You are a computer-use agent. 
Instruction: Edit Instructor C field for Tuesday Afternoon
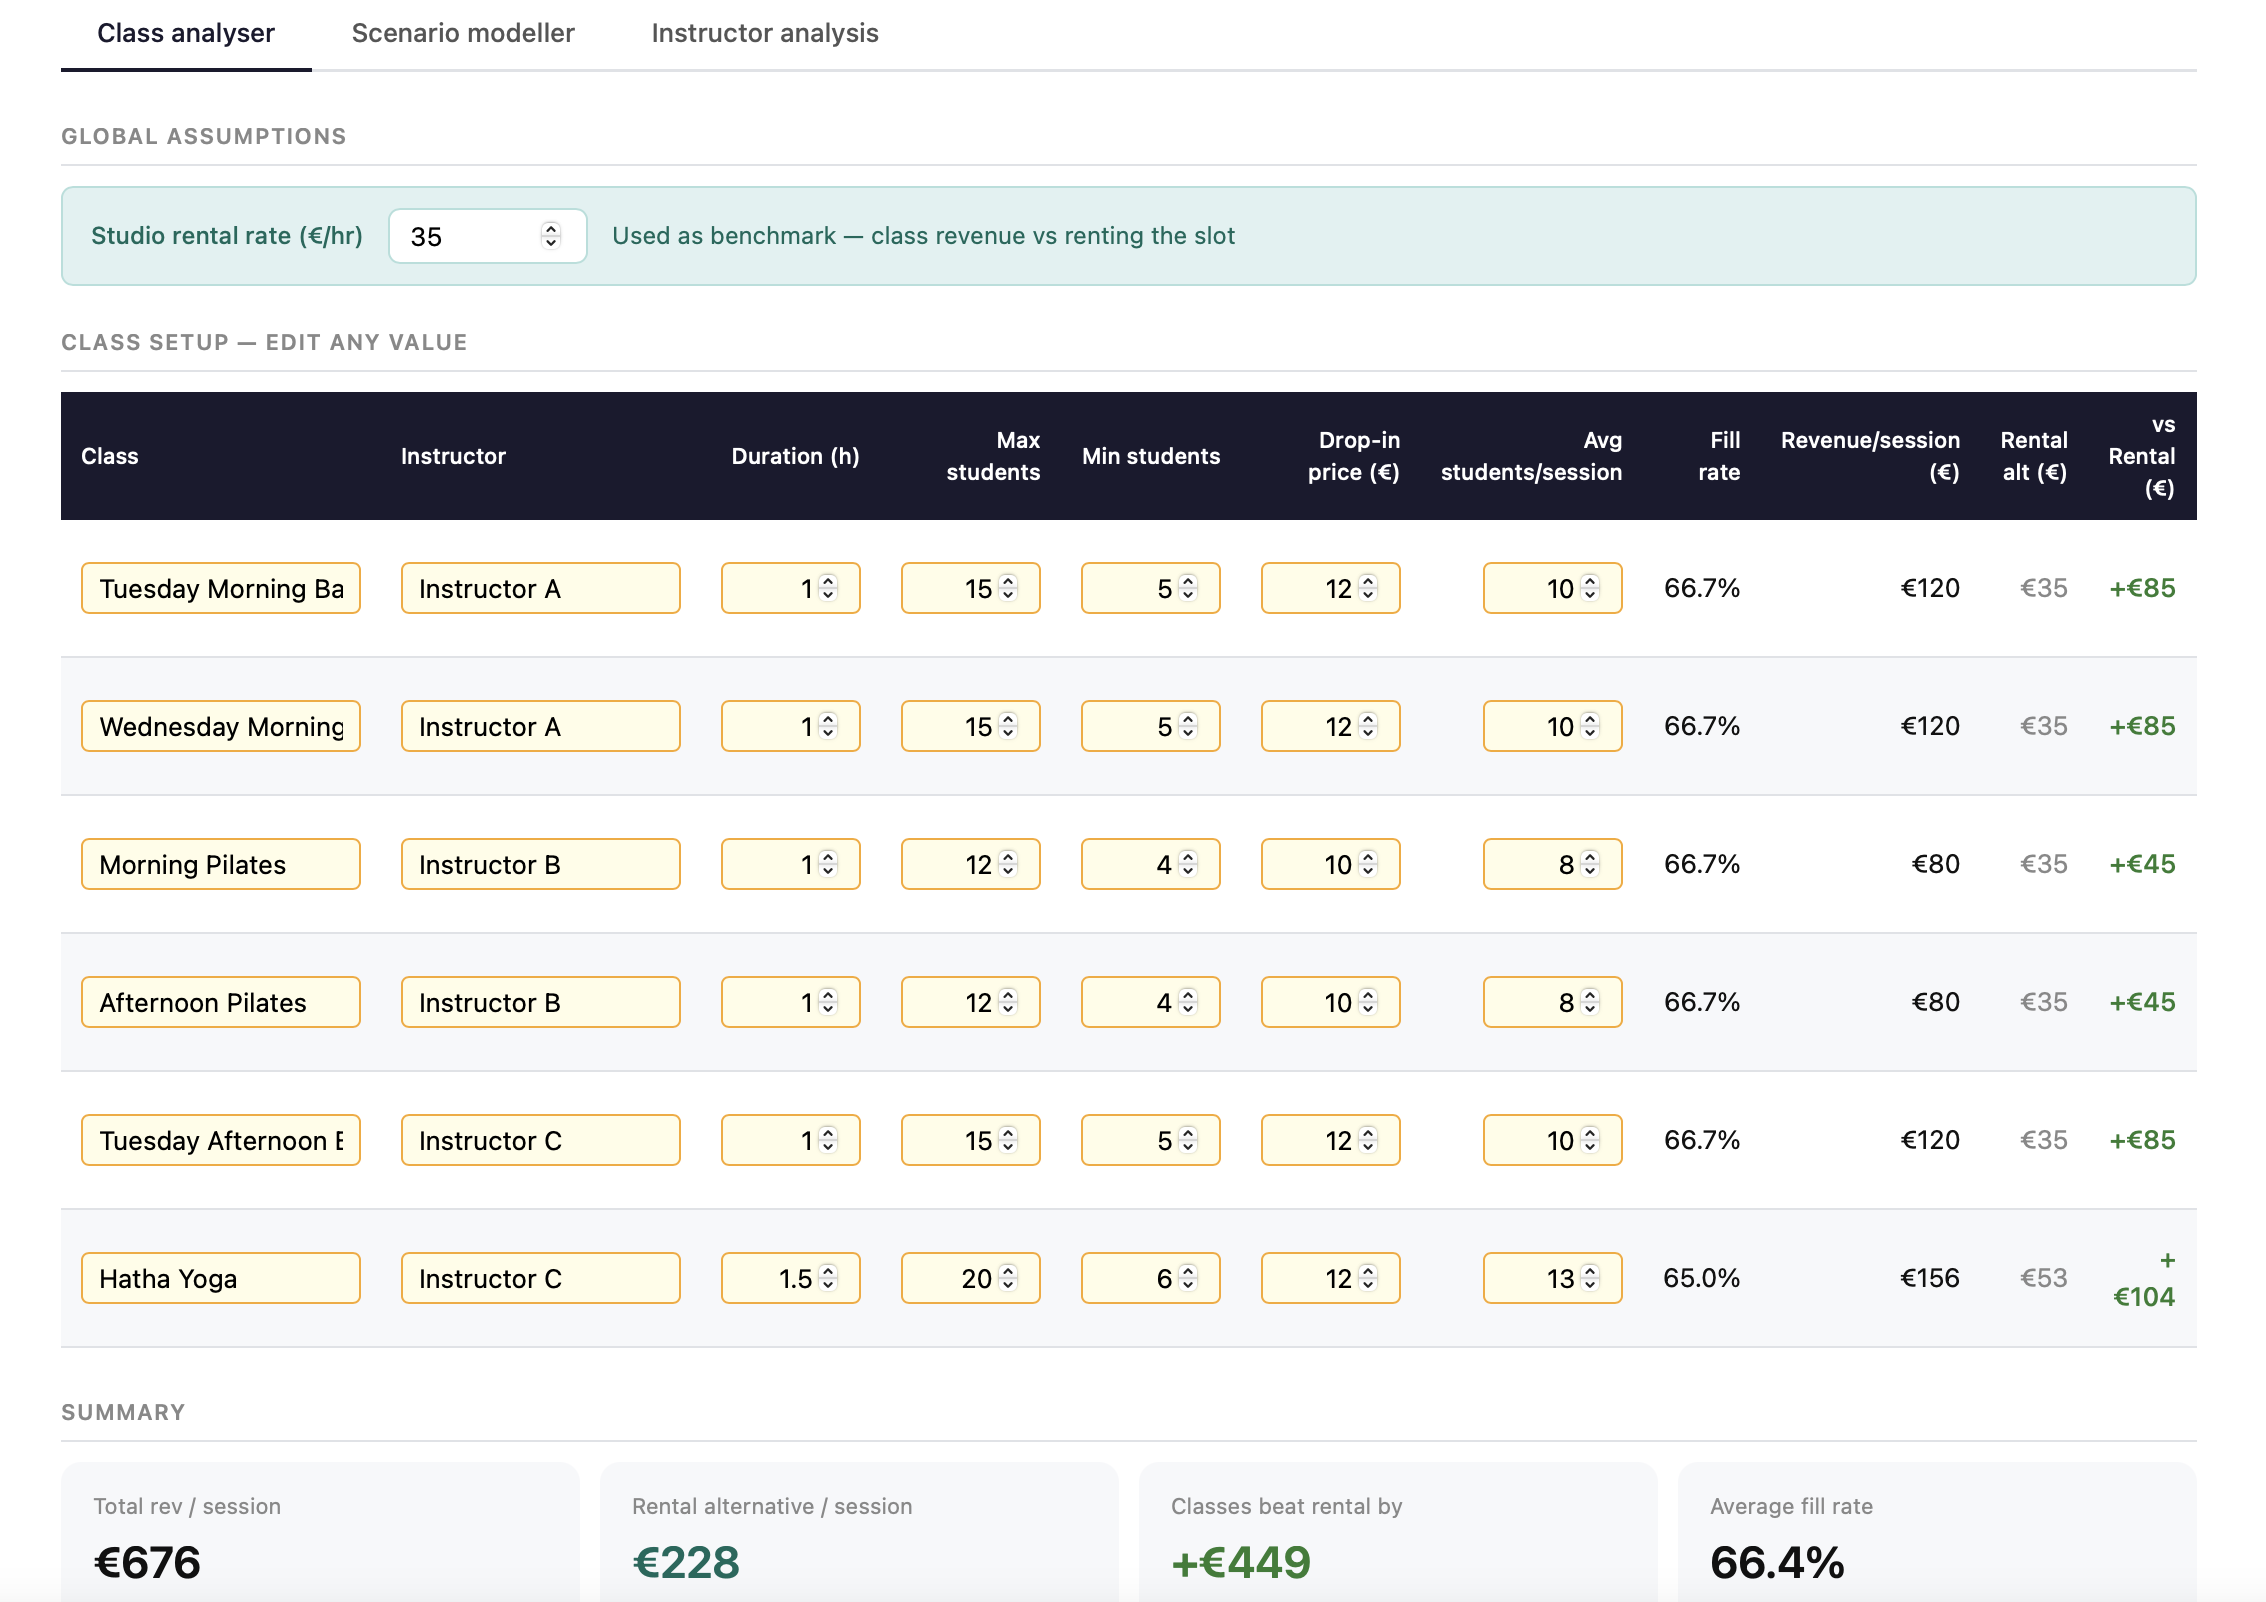pyautogui.click(x=541, y=1140)
